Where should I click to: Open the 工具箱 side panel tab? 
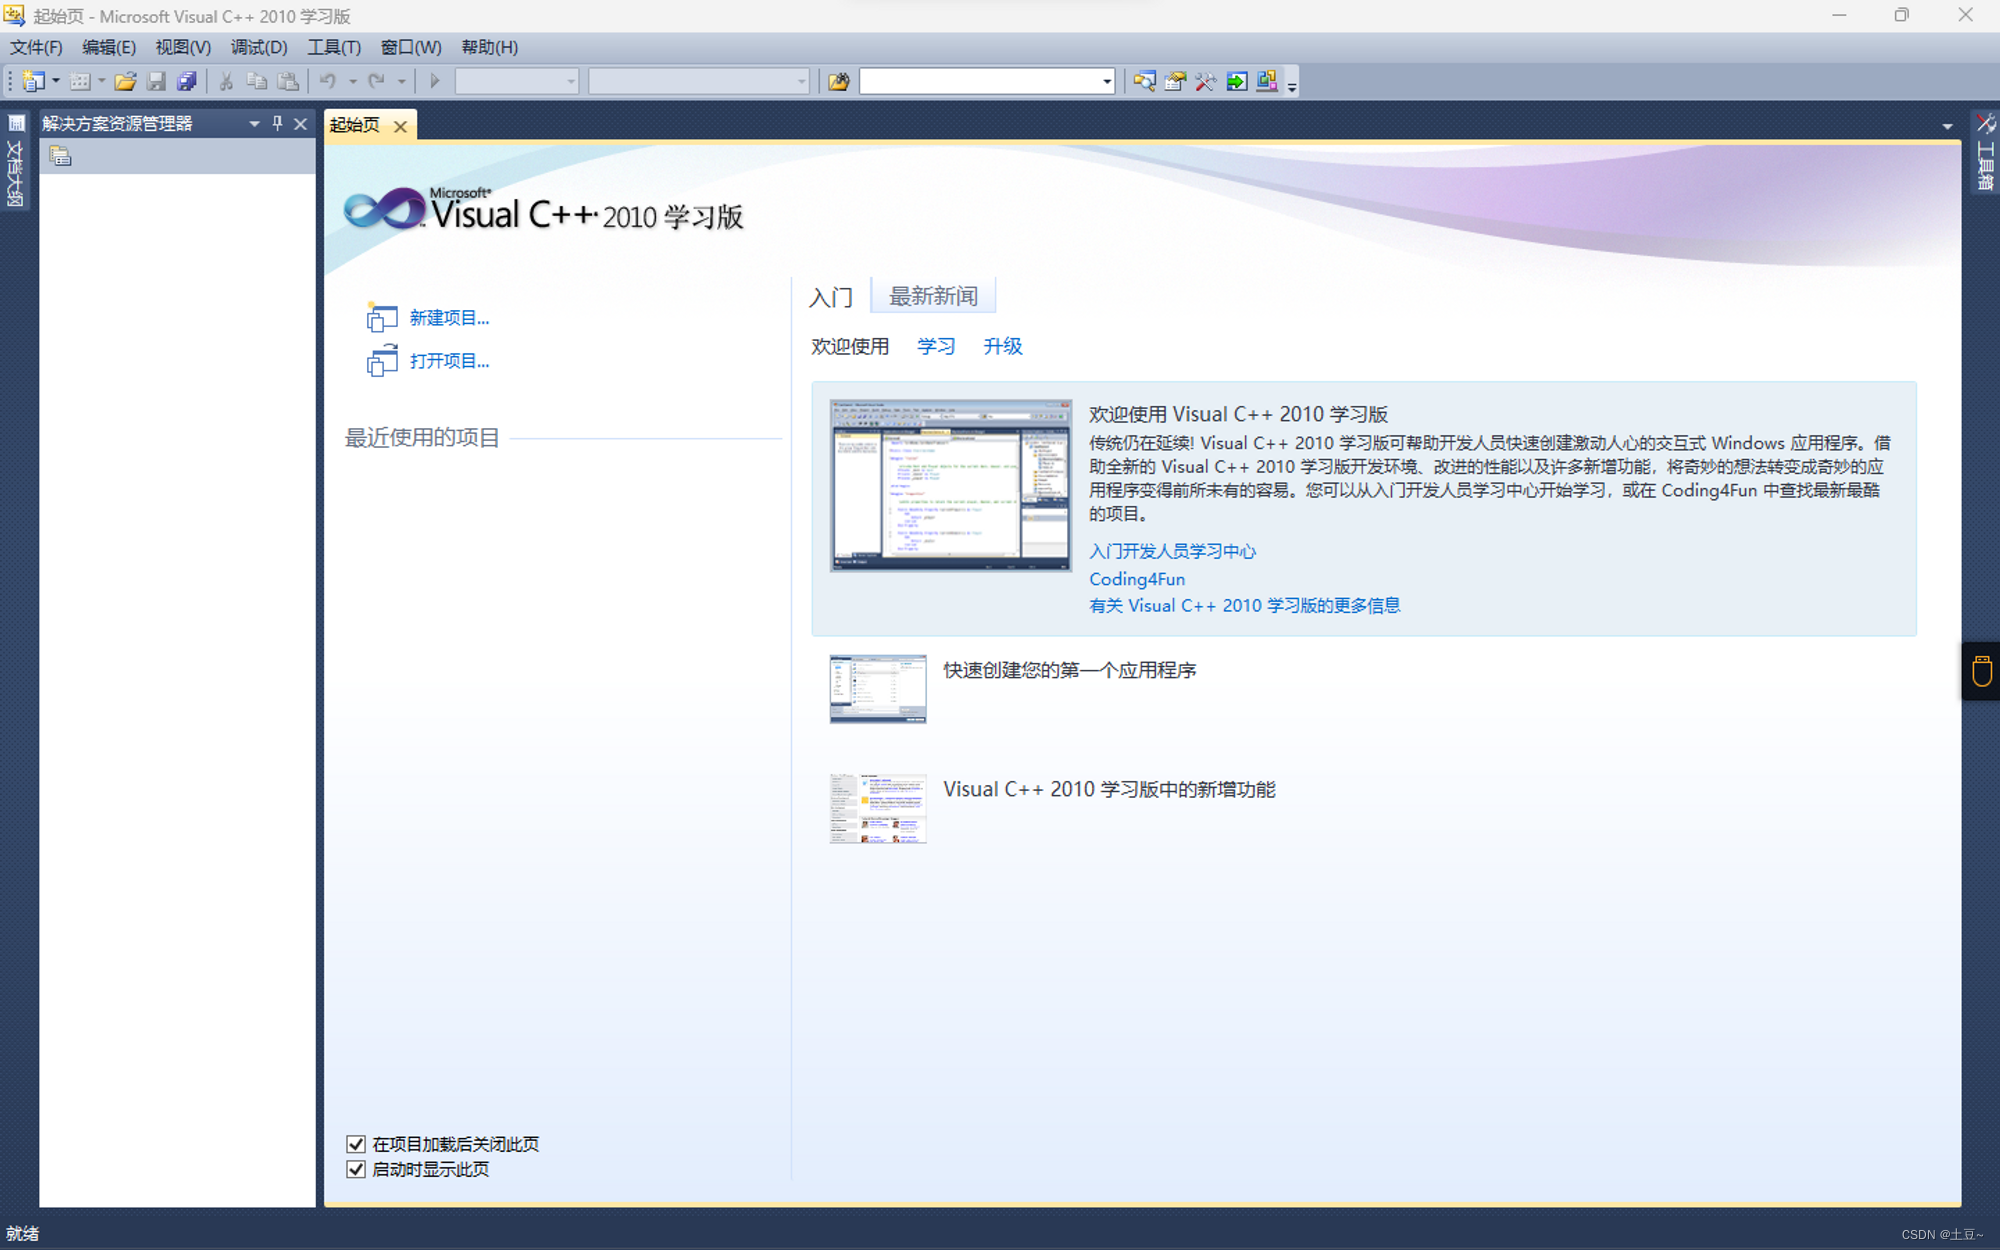1986,152
